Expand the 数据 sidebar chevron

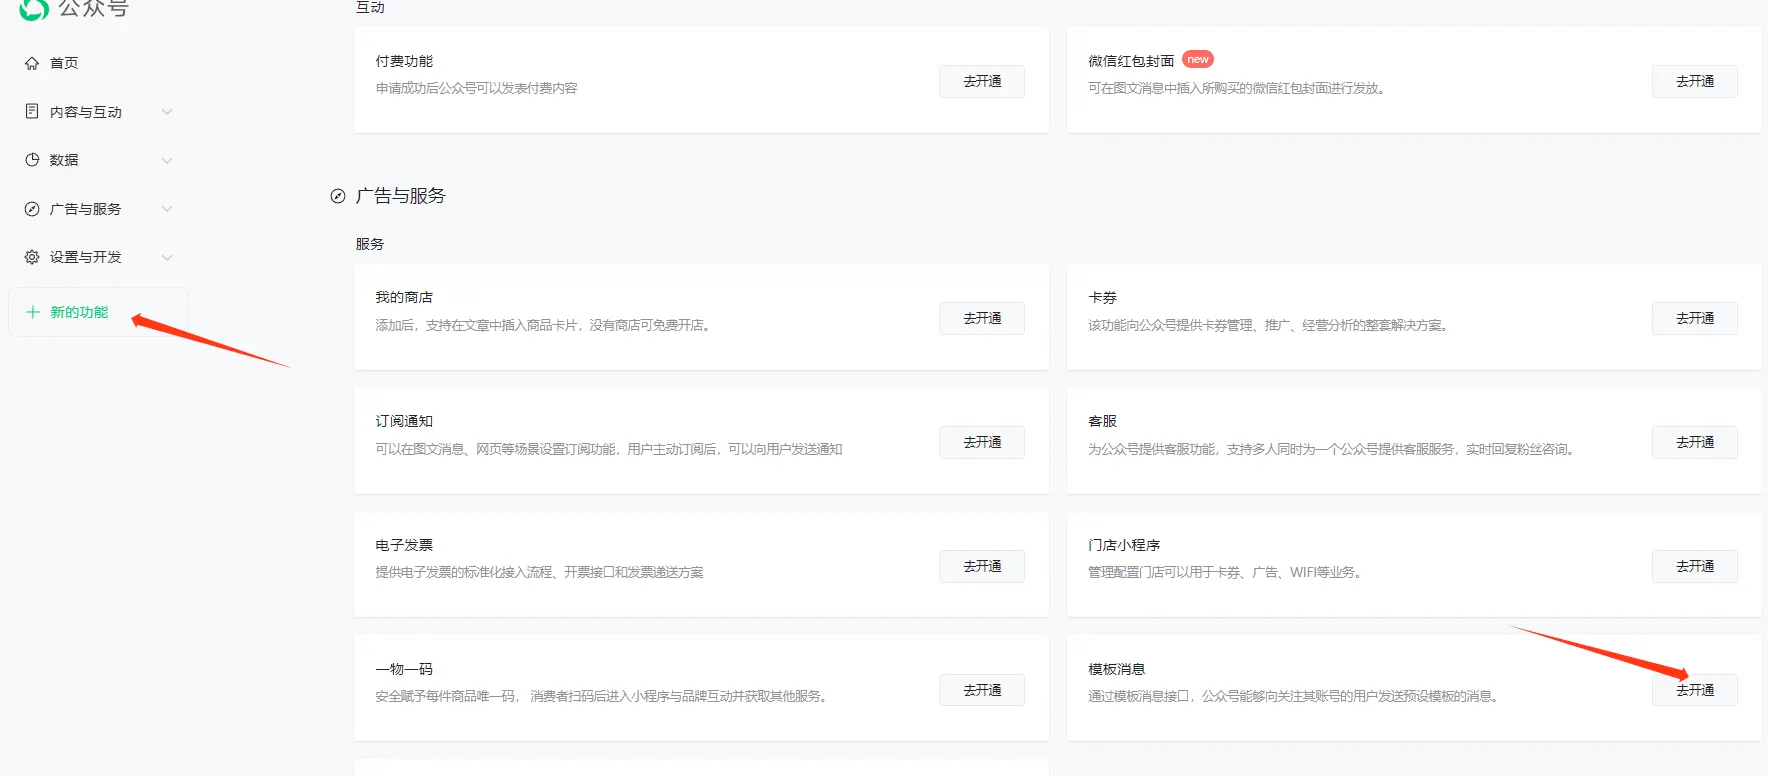[x=167, y=160]
